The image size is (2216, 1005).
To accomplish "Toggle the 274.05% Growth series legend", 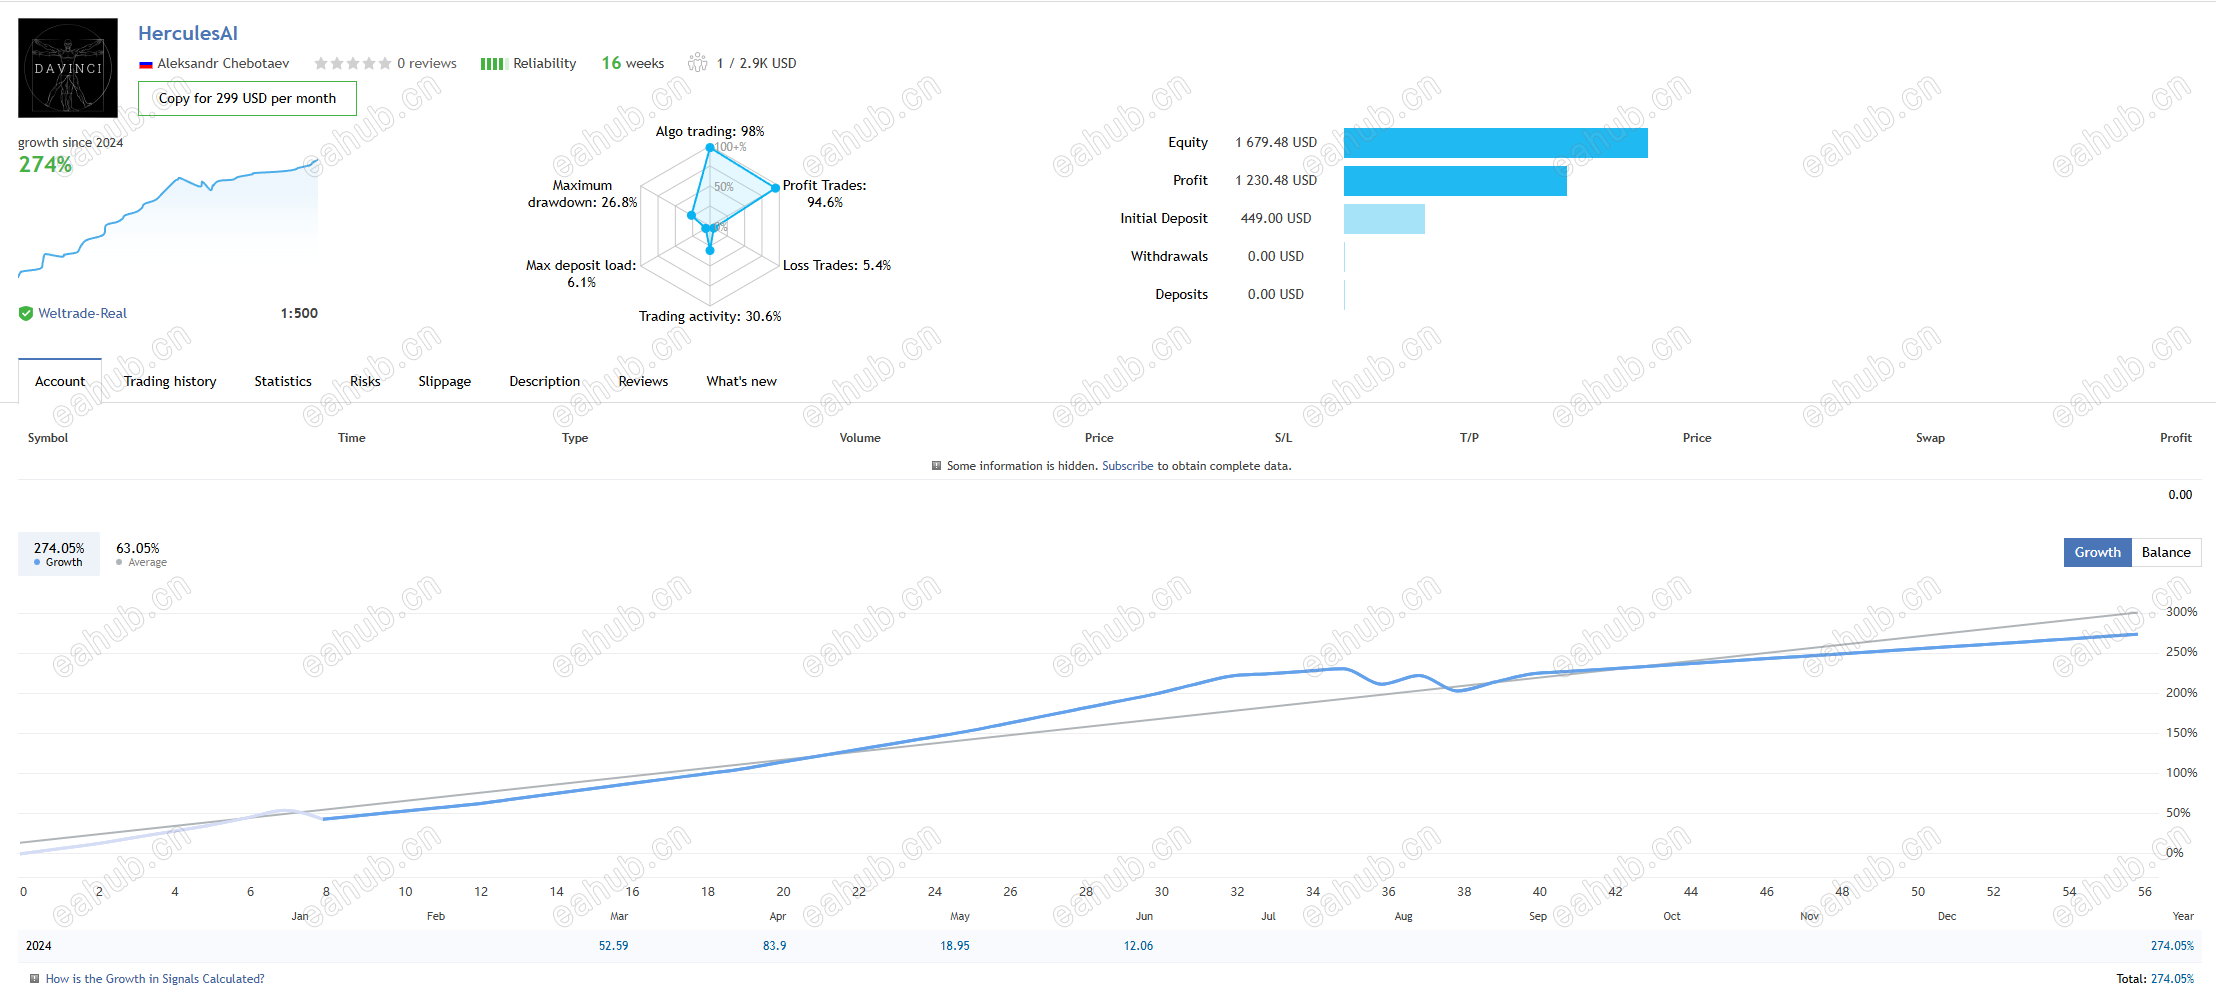I will tap(59, 554).
